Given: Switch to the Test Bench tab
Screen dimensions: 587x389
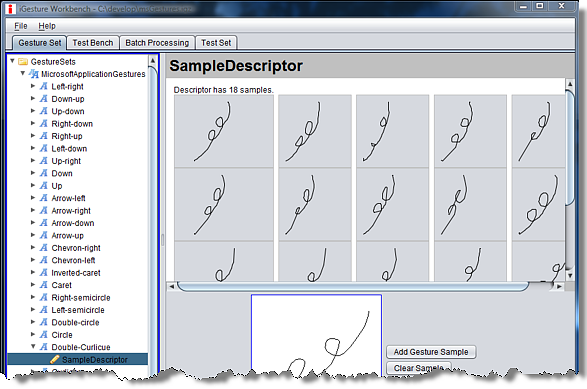Looking at the screenshot, I should point(93,43).
